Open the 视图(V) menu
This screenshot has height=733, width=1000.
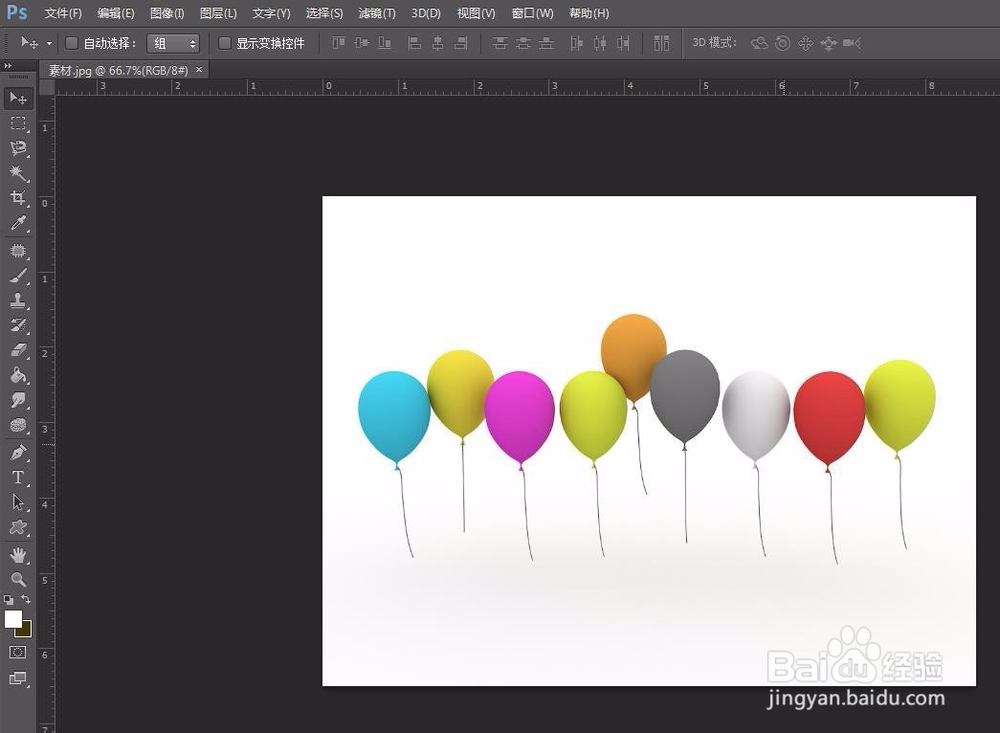[476, 13]
